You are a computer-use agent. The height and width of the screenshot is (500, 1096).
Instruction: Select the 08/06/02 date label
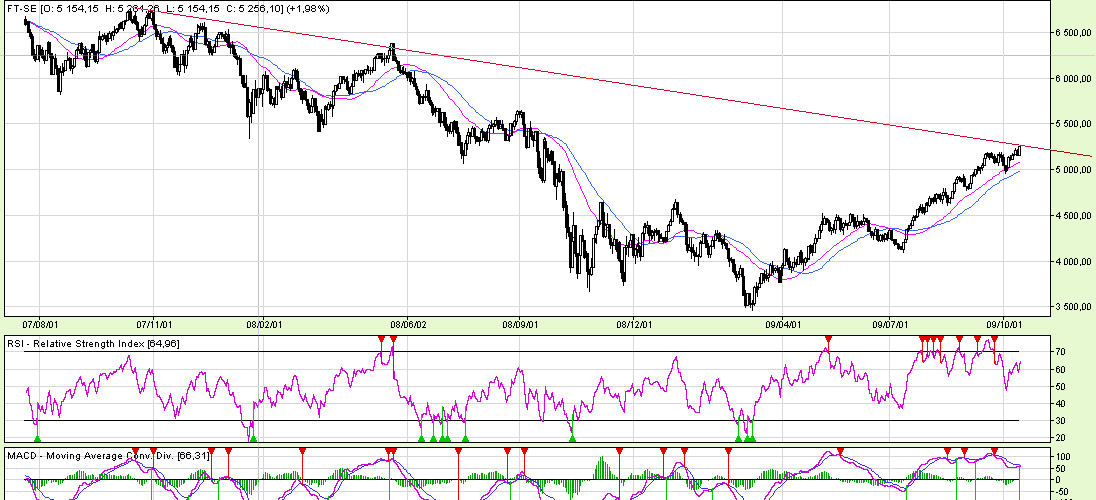[408, 324]
